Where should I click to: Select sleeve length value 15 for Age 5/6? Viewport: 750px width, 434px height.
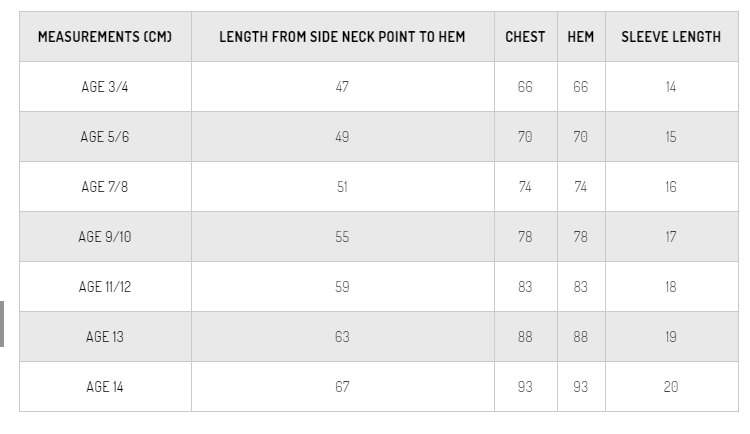pos(671,137)
